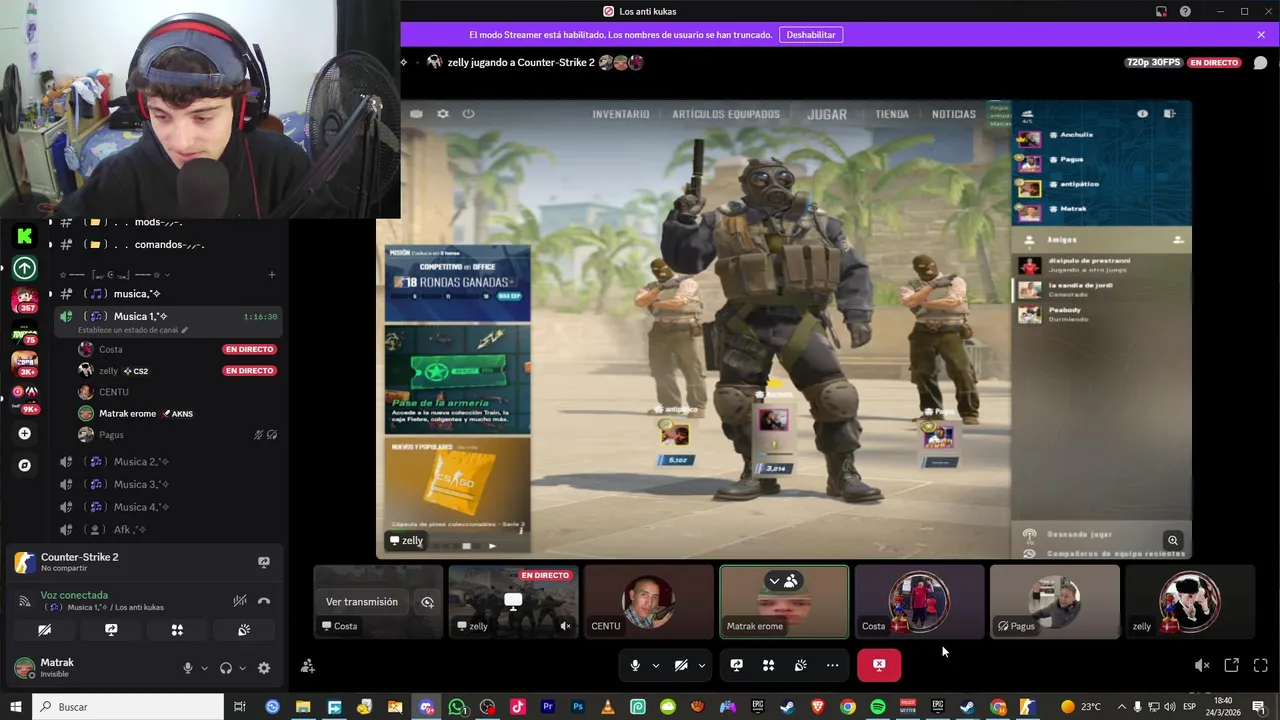
Task: Expand camera options in call bar
Action: click(702, 665)
